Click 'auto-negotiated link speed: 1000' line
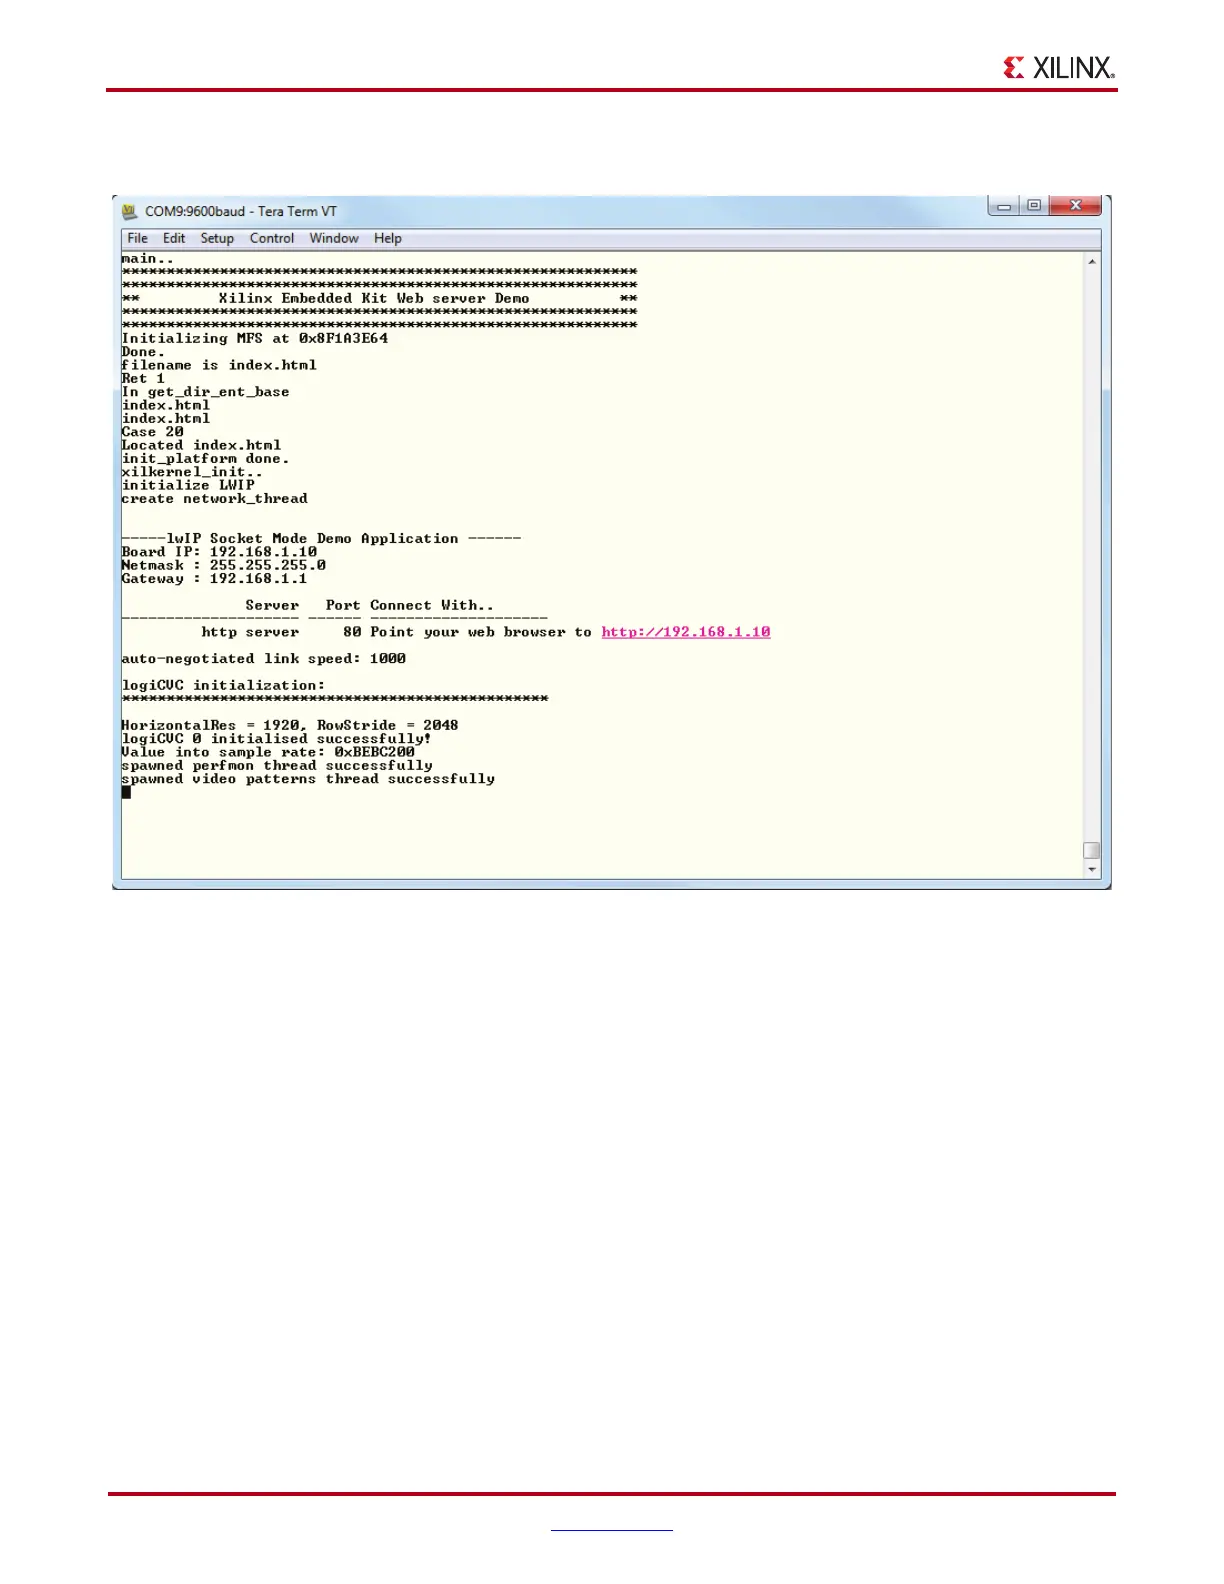 pyautogui.click(x=264, y=659)
